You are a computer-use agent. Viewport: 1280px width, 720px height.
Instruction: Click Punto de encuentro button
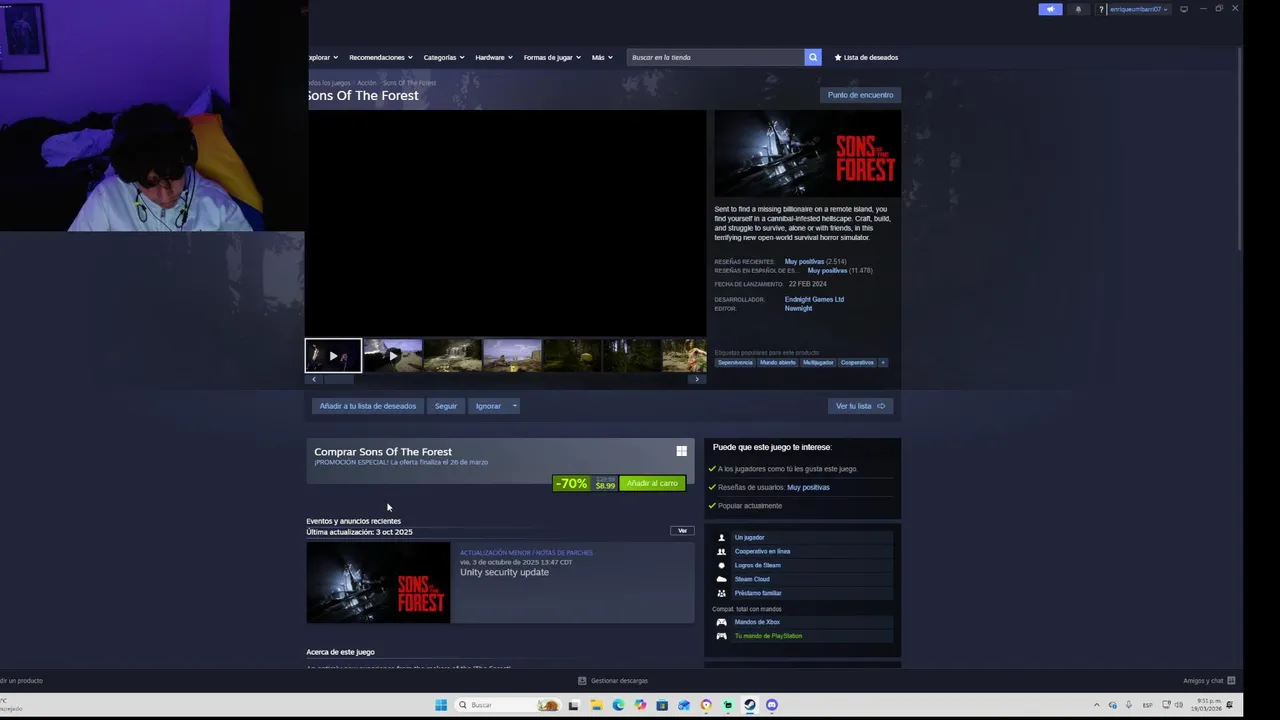860,95
